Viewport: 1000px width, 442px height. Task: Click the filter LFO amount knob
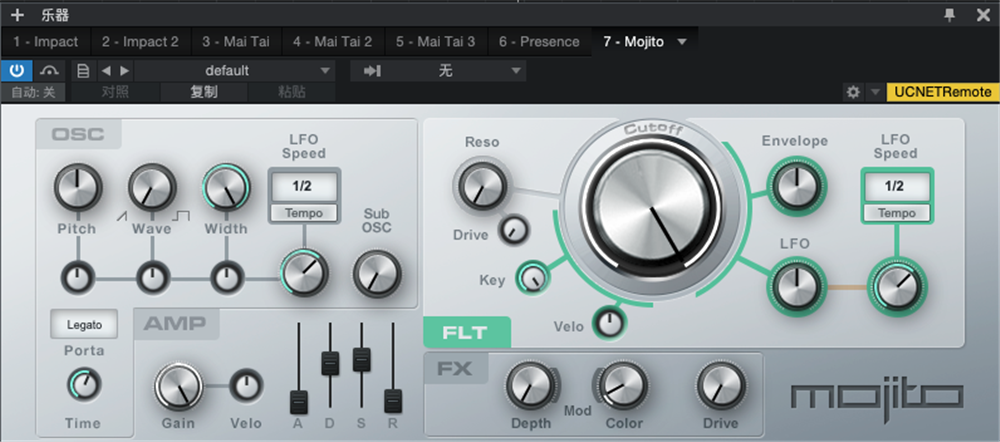795,286
